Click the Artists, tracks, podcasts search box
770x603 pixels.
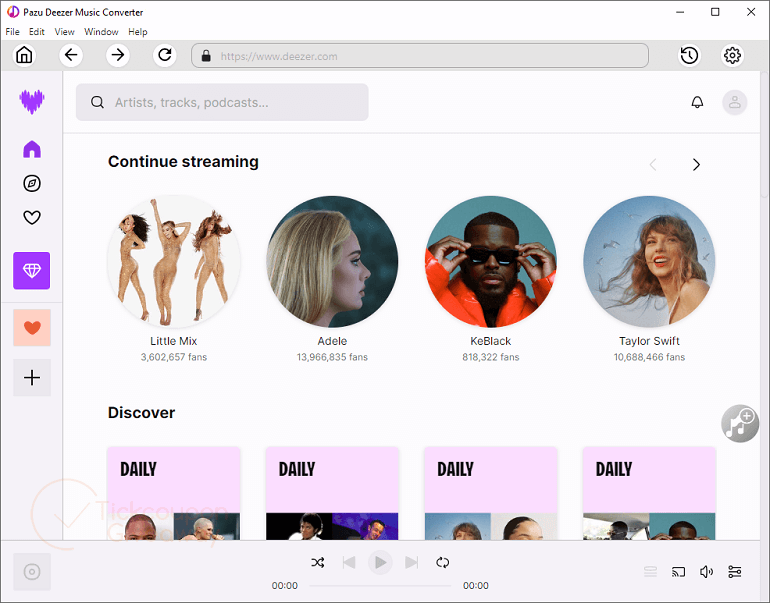pos(222,102)
